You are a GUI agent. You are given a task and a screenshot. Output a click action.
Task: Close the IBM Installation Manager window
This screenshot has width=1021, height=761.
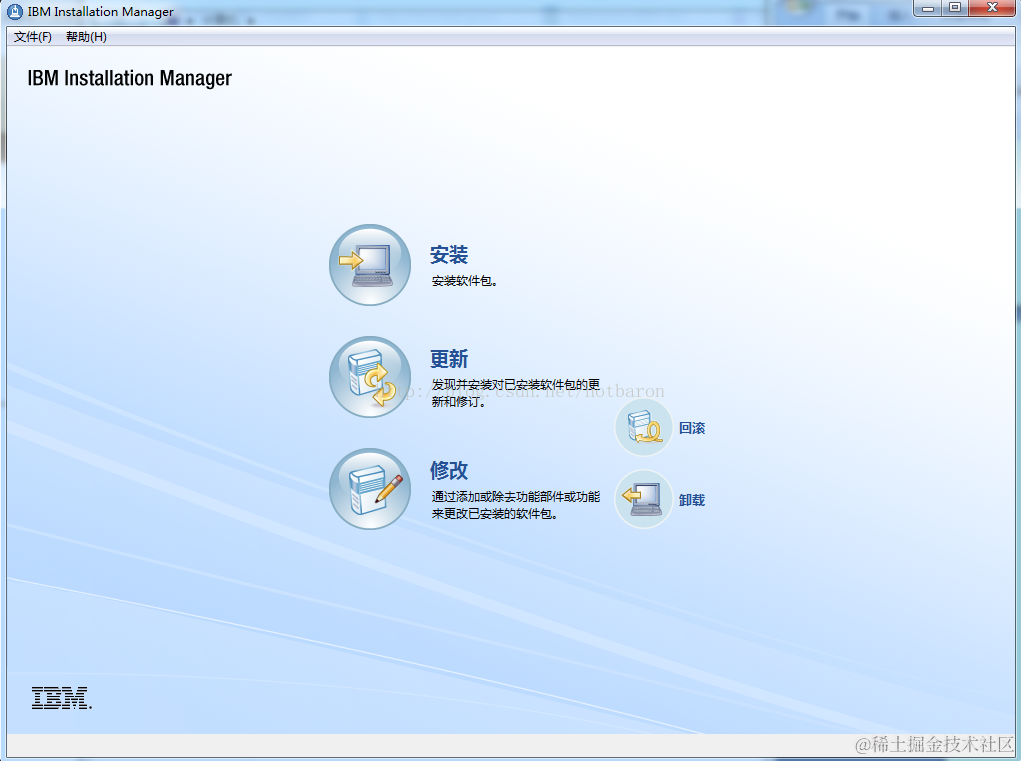pyautogui.click(x=992, y=8)
